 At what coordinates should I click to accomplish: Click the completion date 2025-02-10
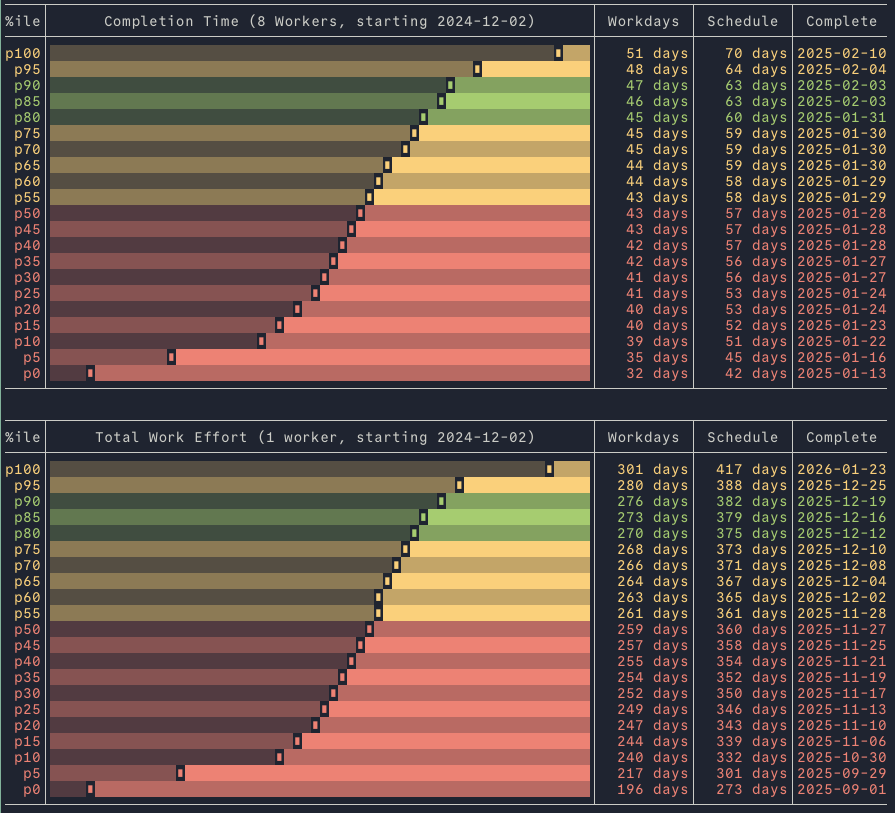point(842,54)
